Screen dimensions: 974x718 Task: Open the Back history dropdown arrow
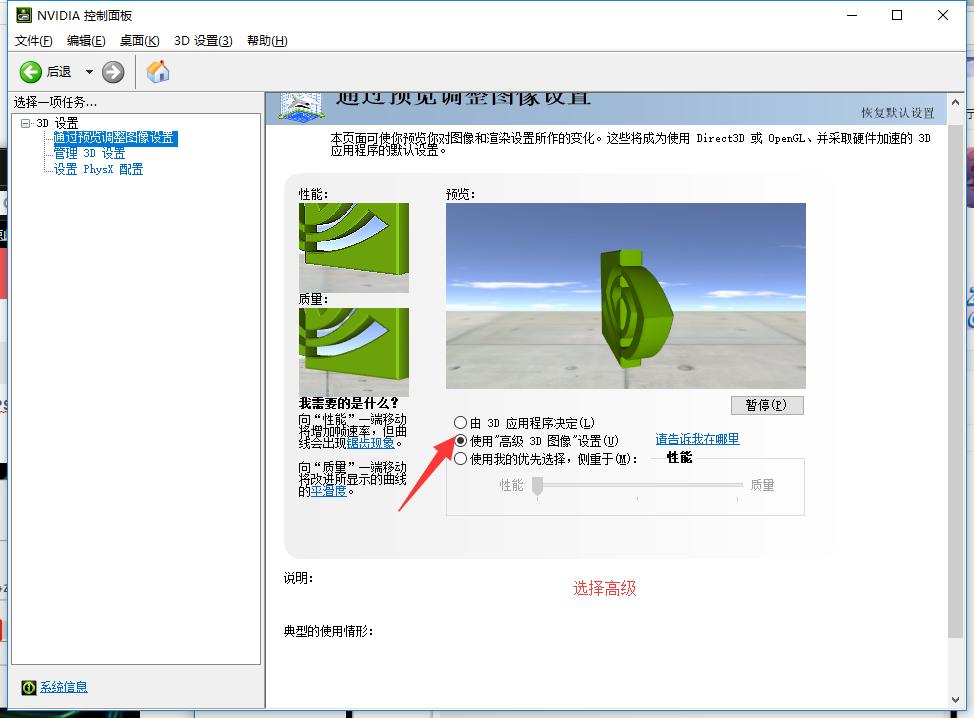pyautogui.click(x=89, y=72)
